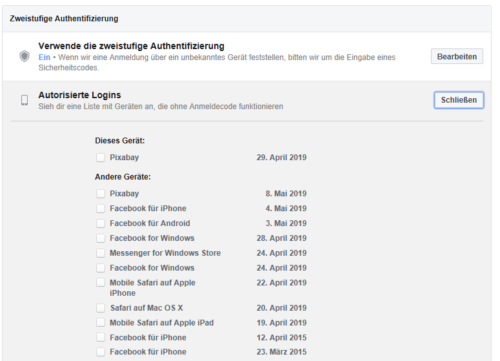Select Facebook für iPhone dated 12. April 2015

pos(100,337)
